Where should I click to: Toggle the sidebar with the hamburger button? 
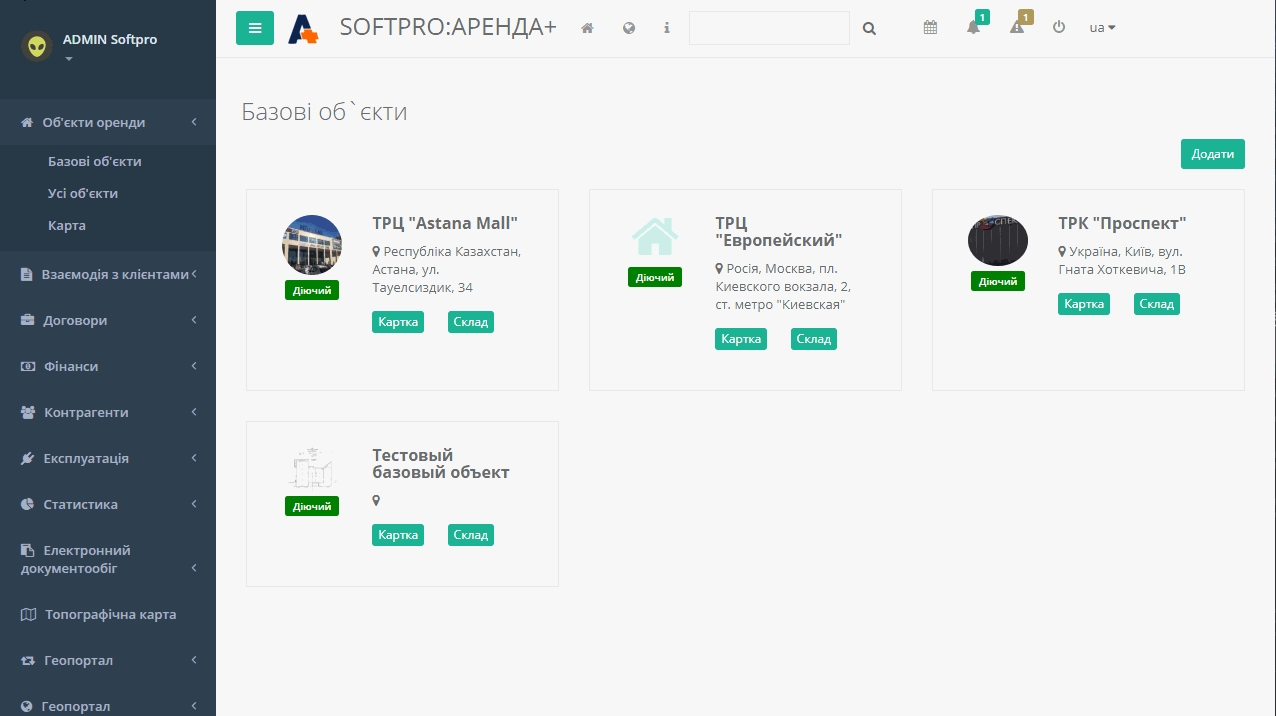pyautogui.click(x=255, y=28)
